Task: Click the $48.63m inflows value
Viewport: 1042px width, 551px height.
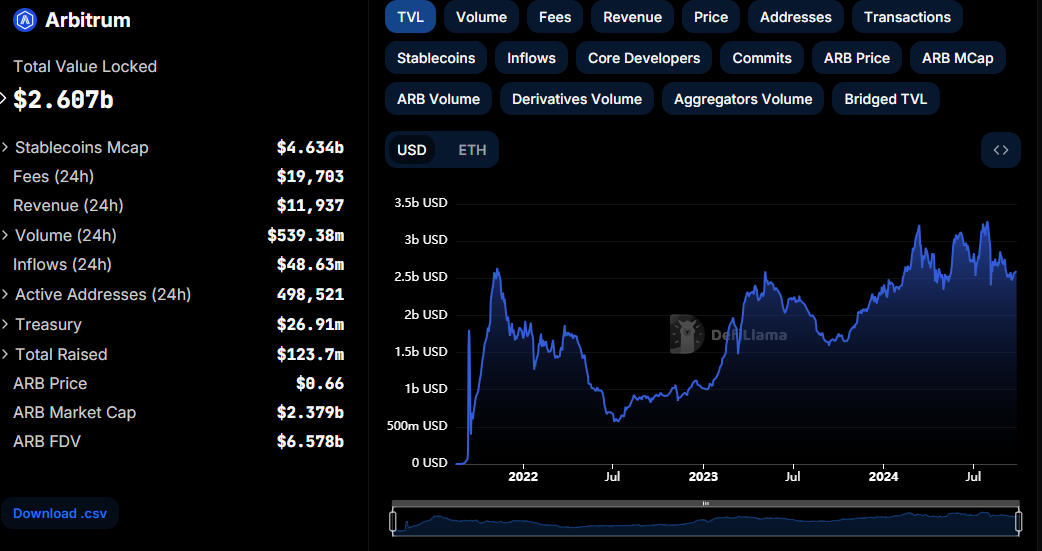Action: (x=310, y=265)
